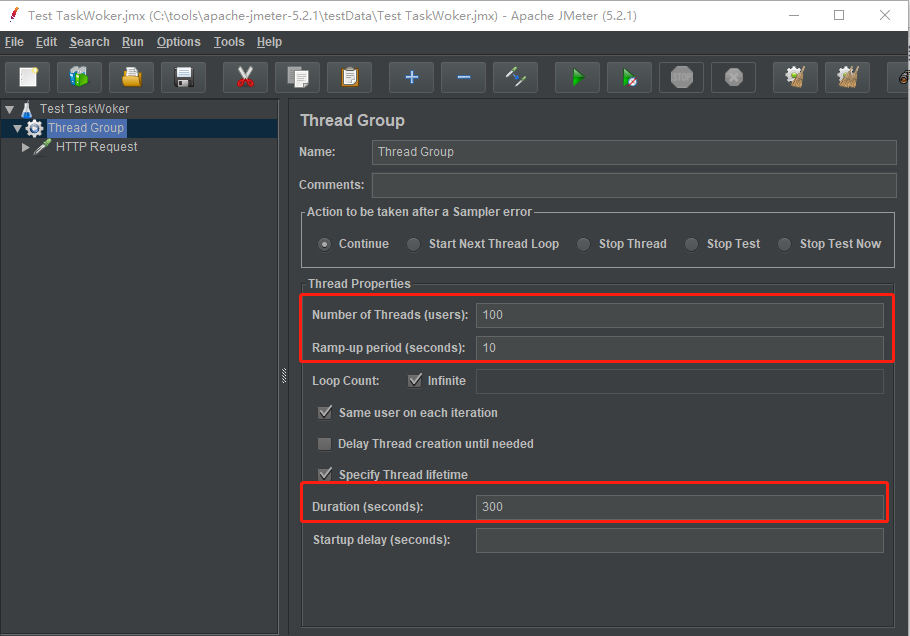Start the test with green play icon
This screenshot has height=636, width=910.
577,77
